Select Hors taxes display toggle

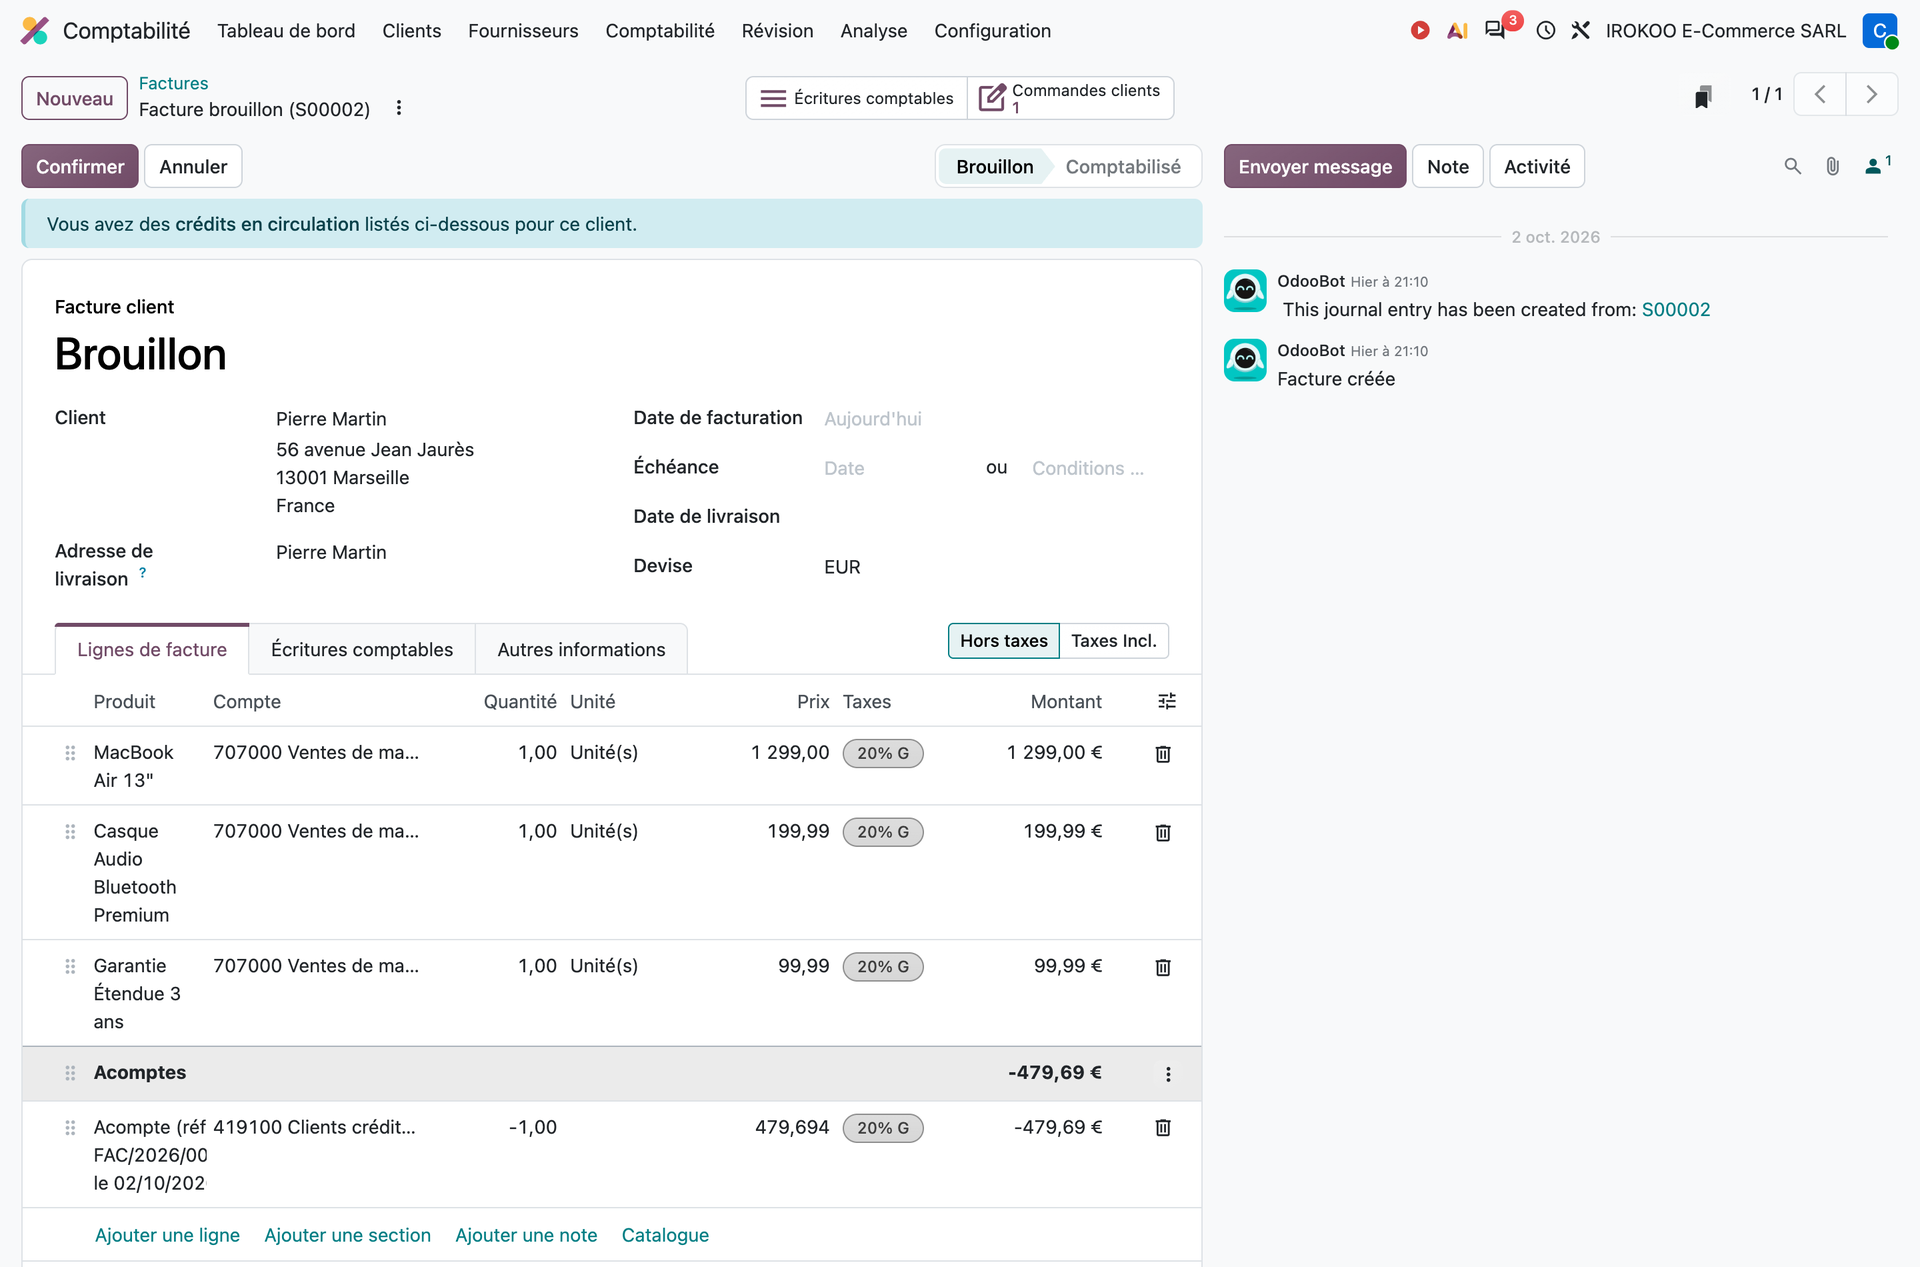pos(1004,641)
